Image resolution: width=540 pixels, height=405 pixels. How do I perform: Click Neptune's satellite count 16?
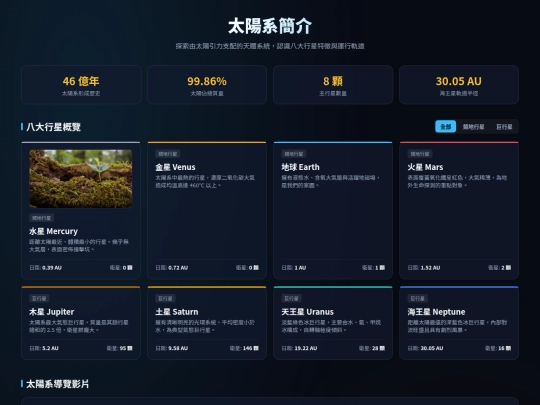pyautogui.click(x=504, y=348)
